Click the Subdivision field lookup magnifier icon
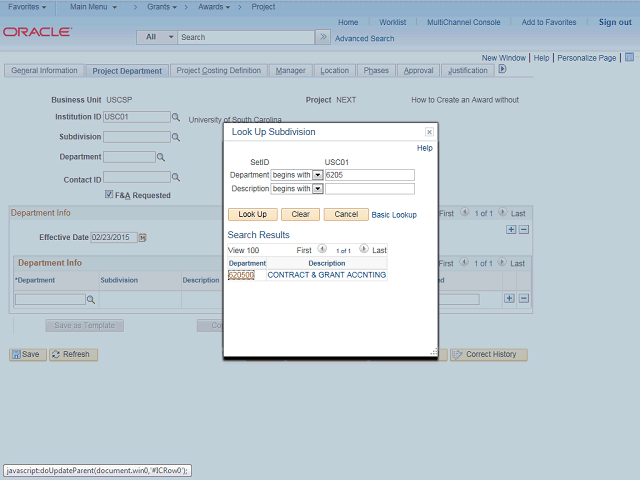This screenshot has width=640, height=480. 176,137
